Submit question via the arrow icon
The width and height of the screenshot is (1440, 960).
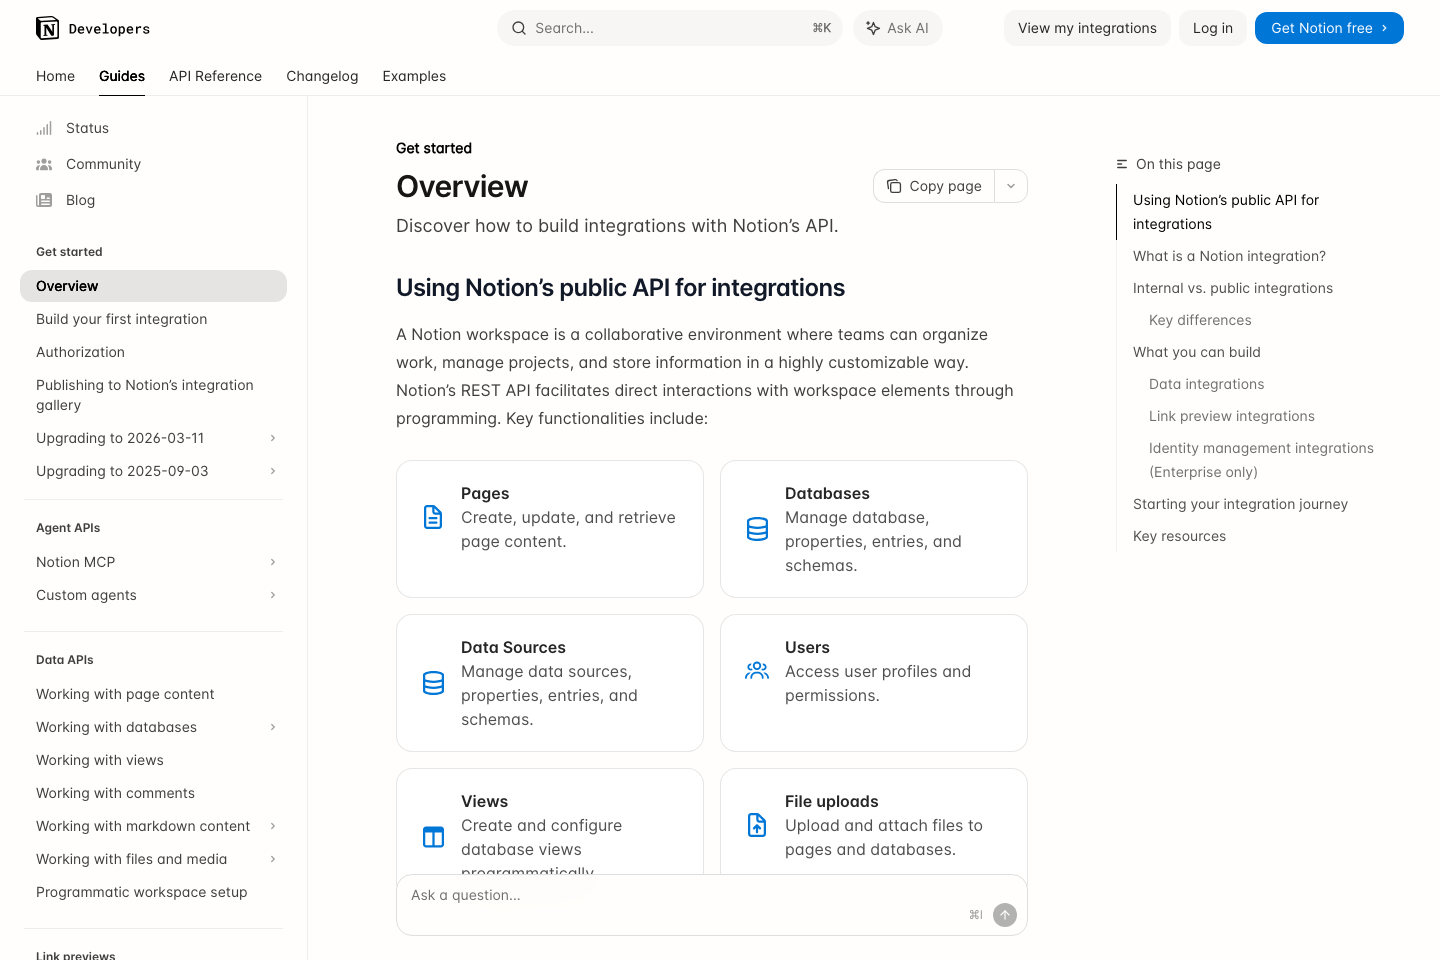1004,914
